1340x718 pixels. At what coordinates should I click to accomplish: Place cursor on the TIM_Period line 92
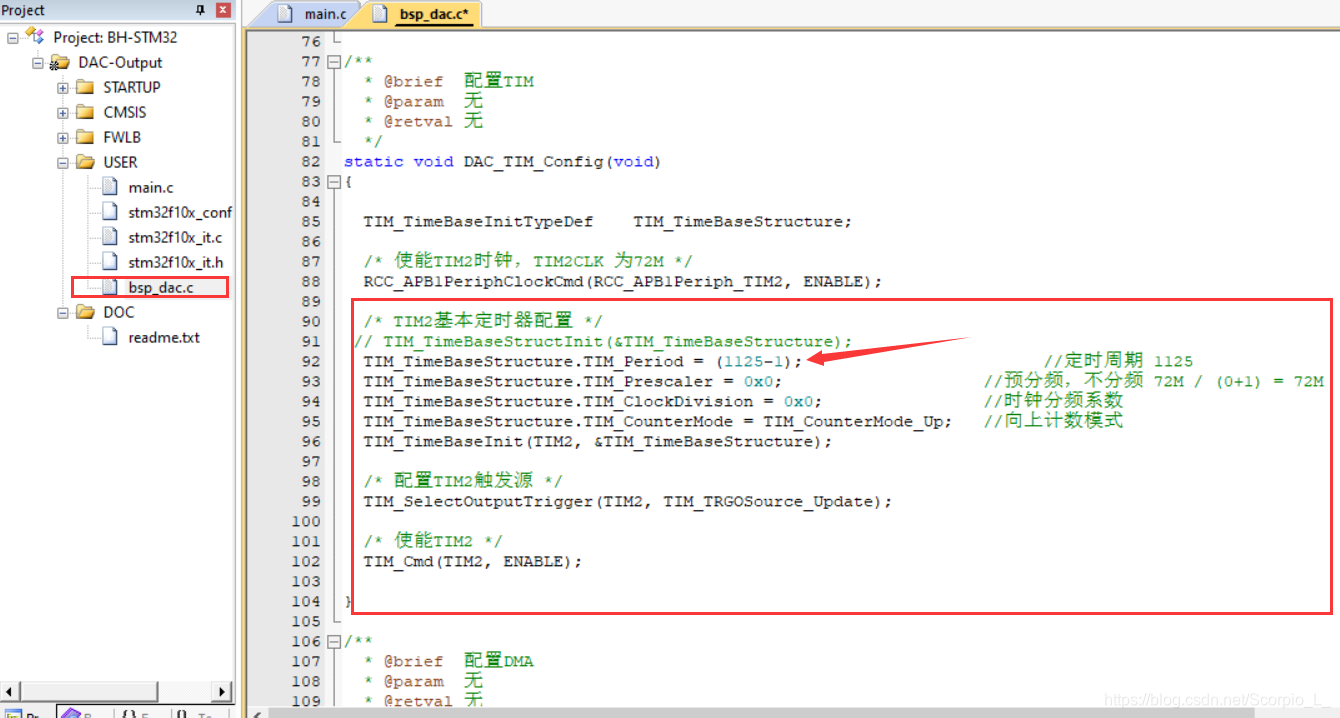pyautogui.click(x=583, y=361)
